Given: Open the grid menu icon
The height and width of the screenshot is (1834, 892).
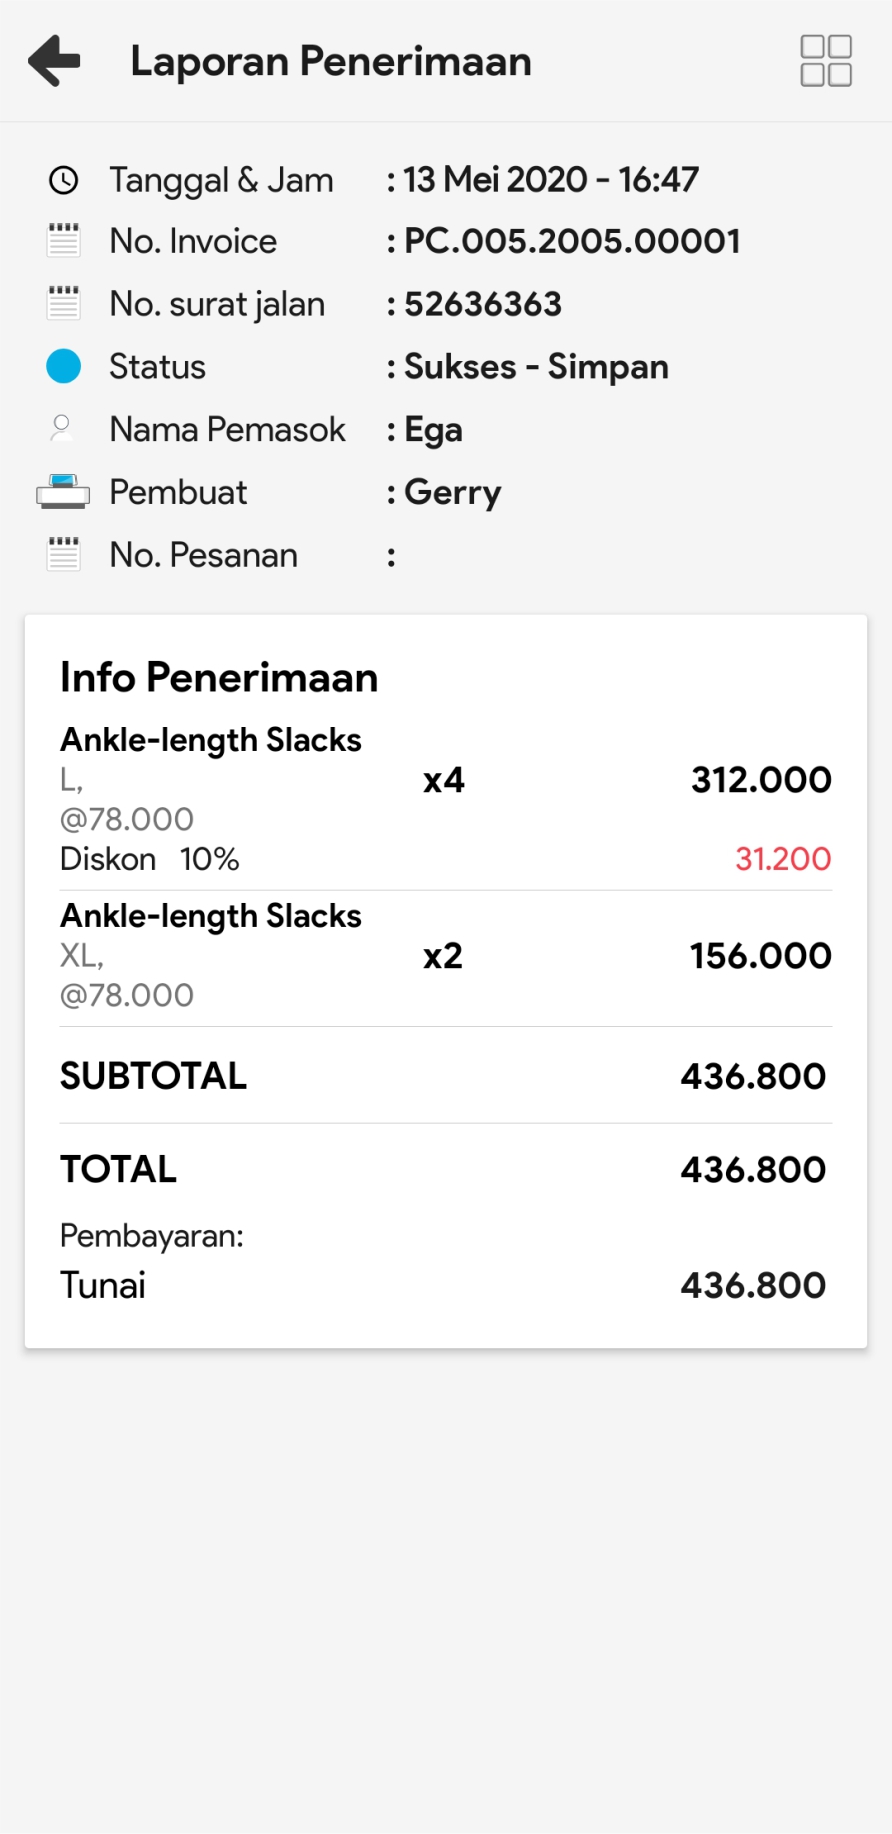Looking at the screenshot, I should click(x=825, y=61).
